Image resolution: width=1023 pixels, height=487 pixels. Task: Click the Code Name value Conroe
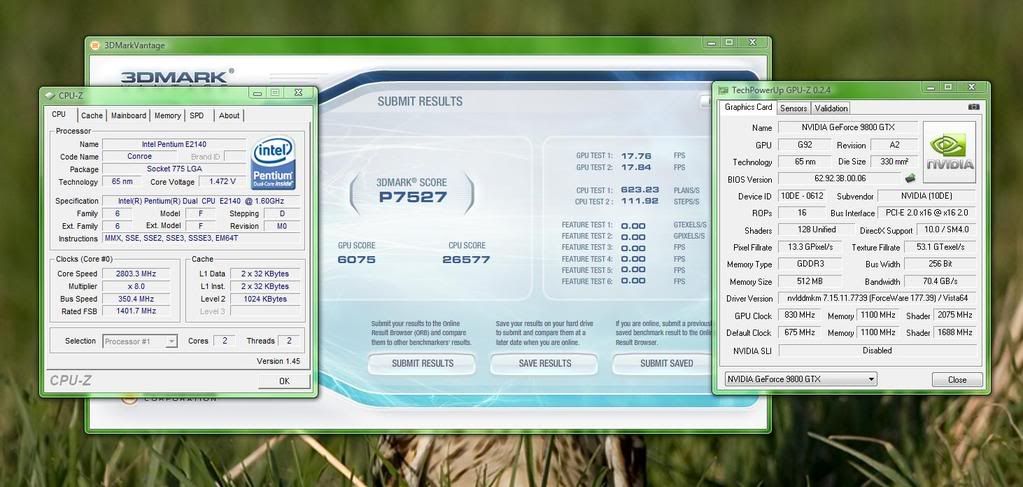tap(140, 157)
